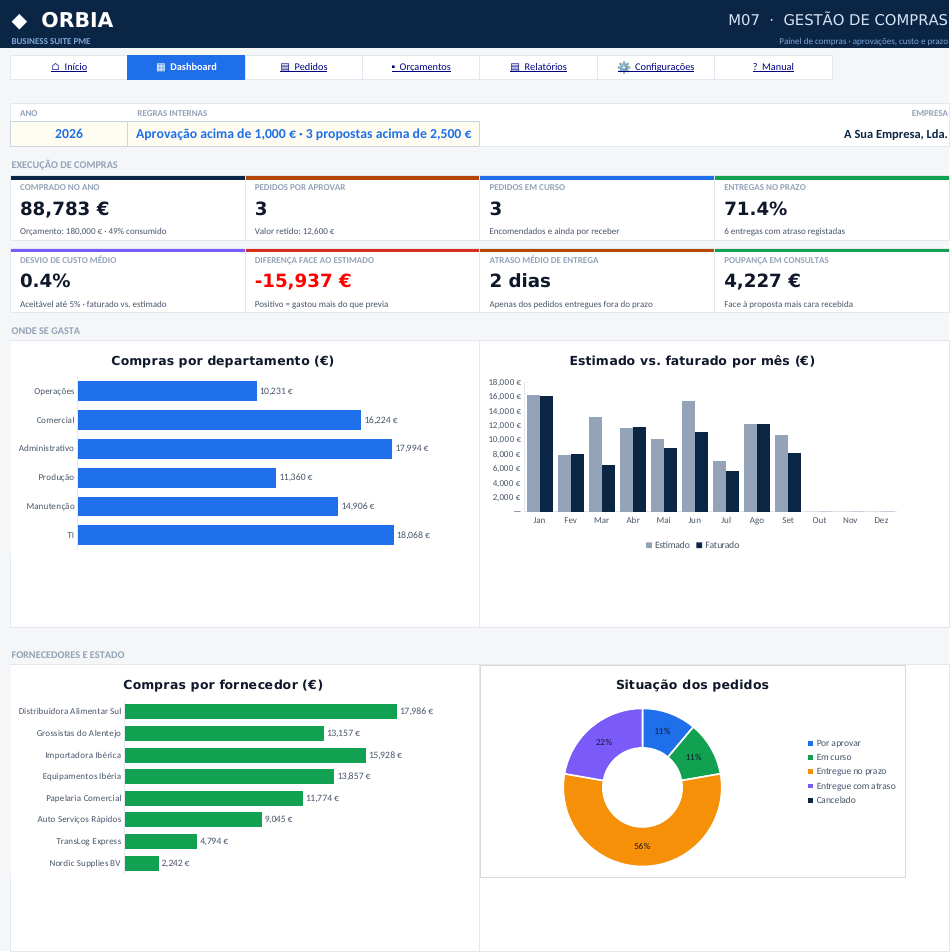The width and height of the screenshot is (950, 952).
Task: Click the red -15,937 € difference value
Action: pos(303,280)
